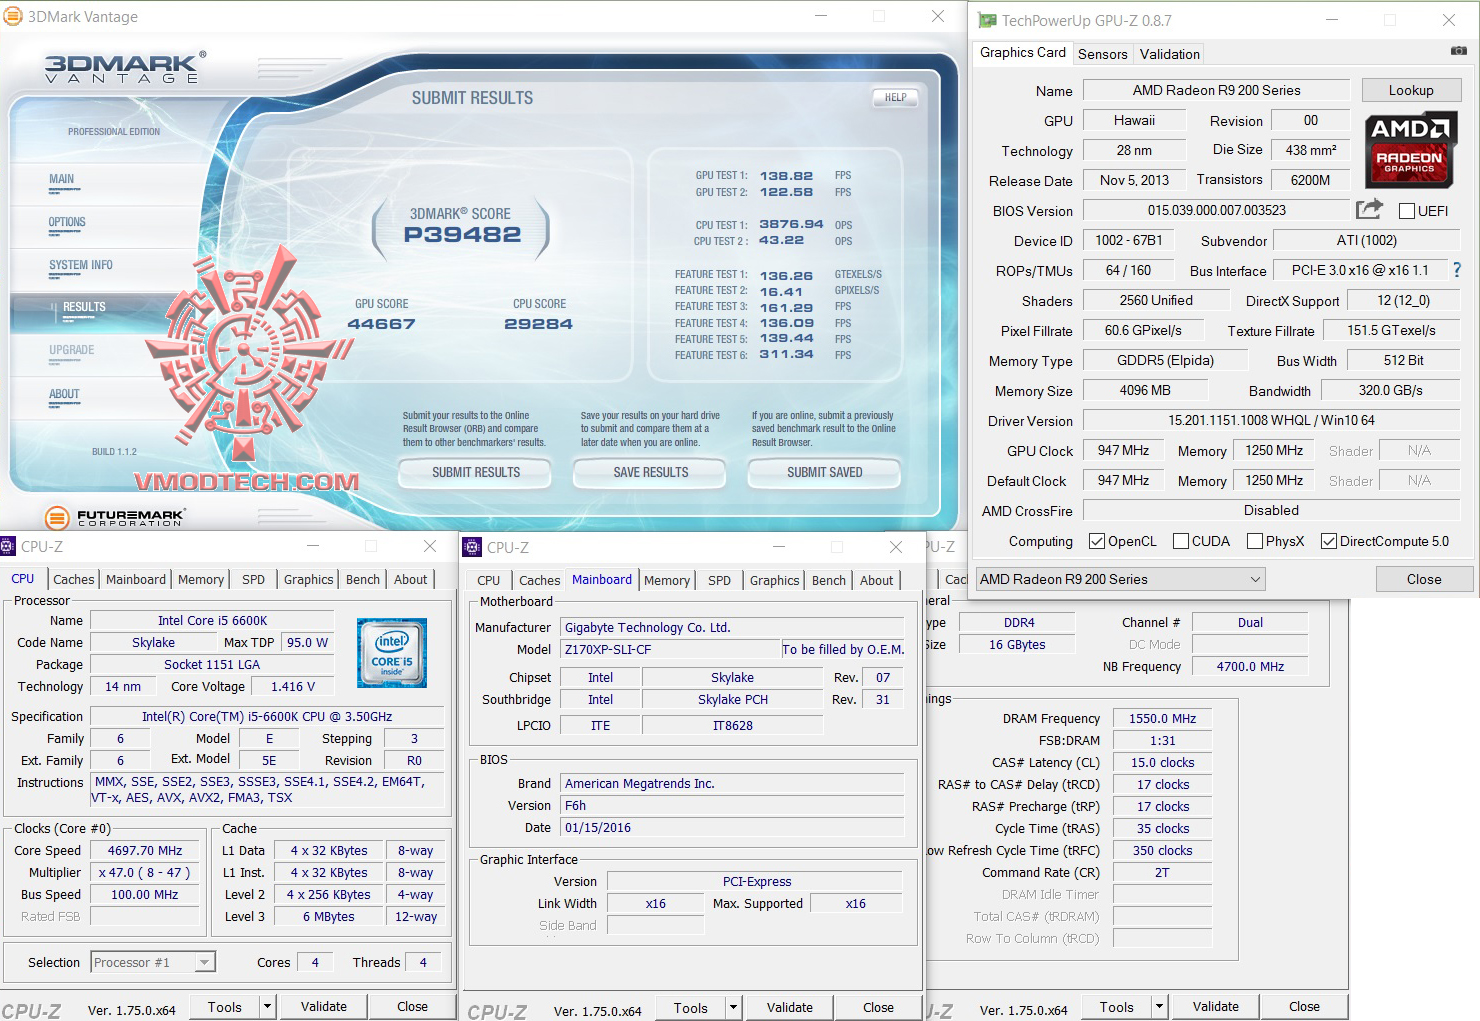Screen dimensions: 1480x1021
Task: Click the Close button in GPU-Z
Action: coord(1424,579)
